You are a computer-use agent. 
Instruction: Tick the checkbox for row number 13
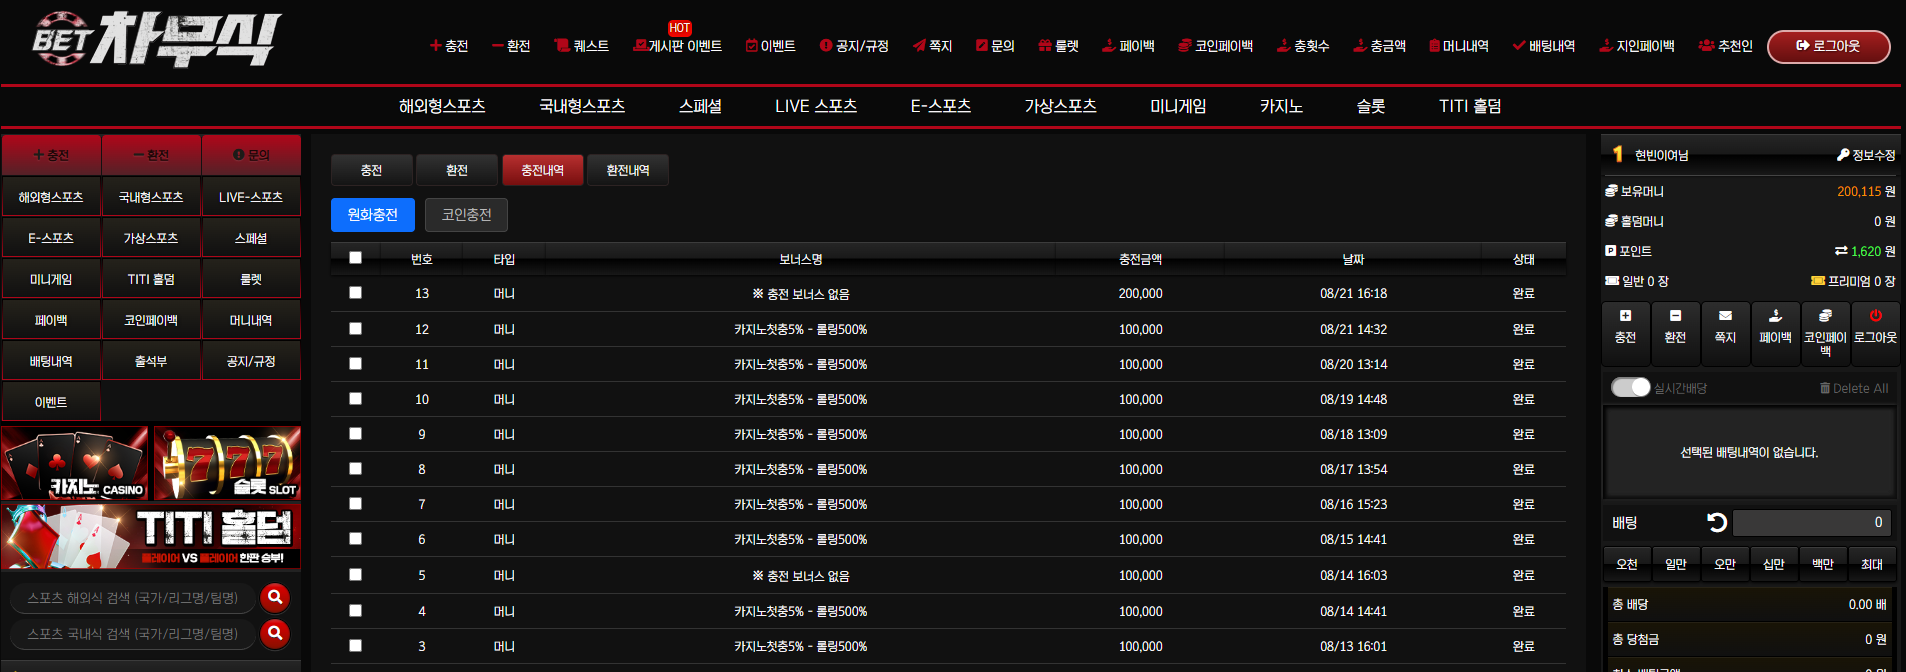click(x=355, y=293)
